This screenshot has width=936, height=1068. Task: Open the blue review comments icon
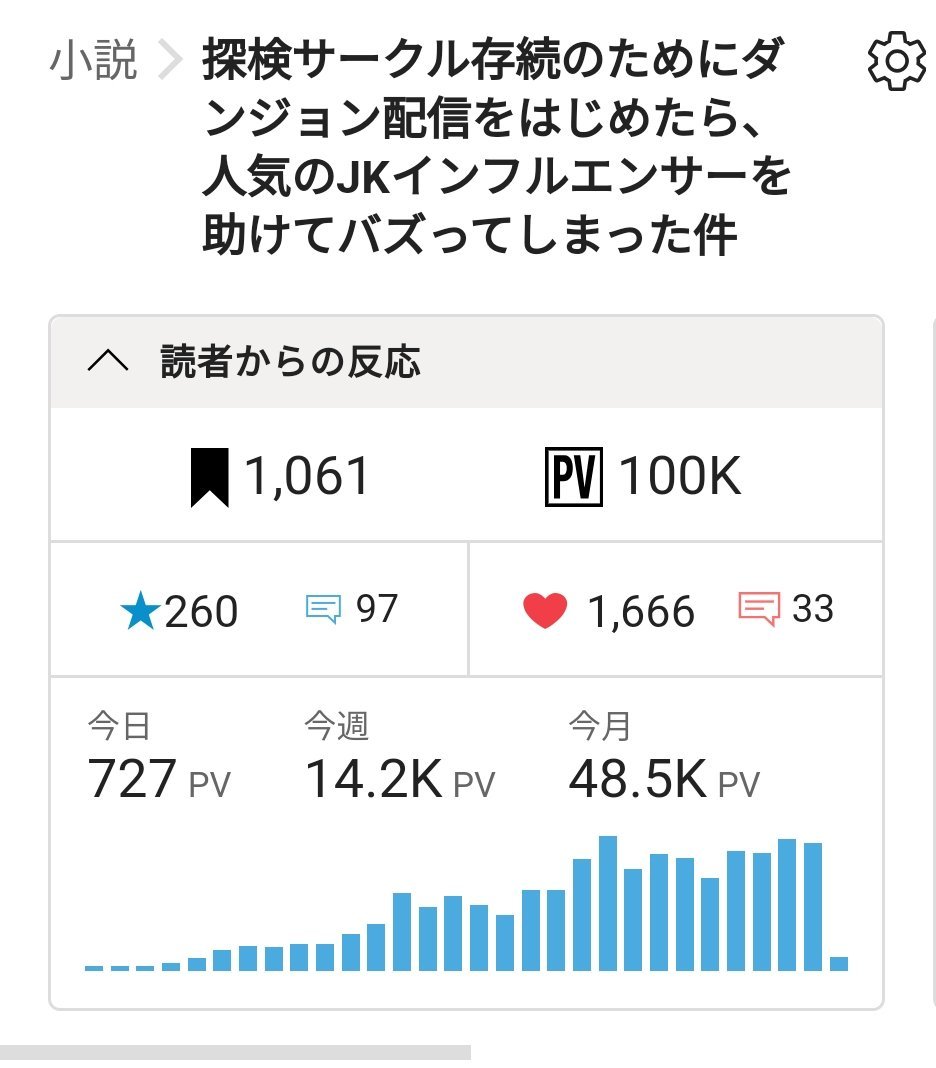point(323,609)
